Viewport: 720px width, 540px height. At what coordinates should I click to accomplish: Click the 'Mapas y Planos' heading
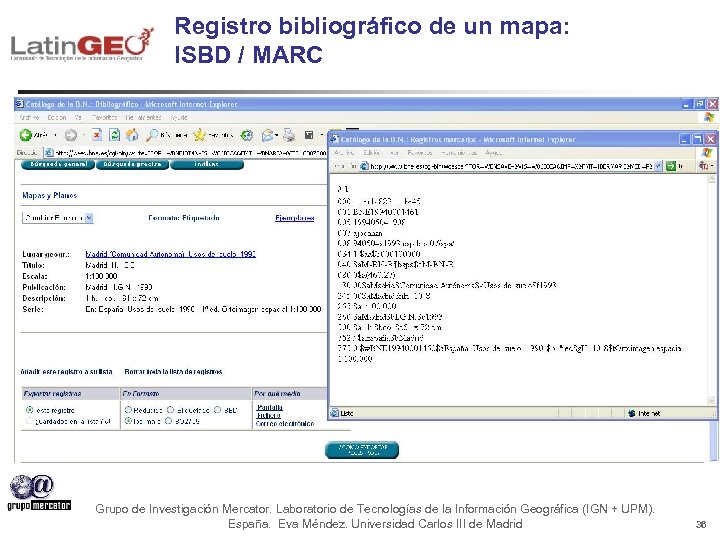point(50,196)
